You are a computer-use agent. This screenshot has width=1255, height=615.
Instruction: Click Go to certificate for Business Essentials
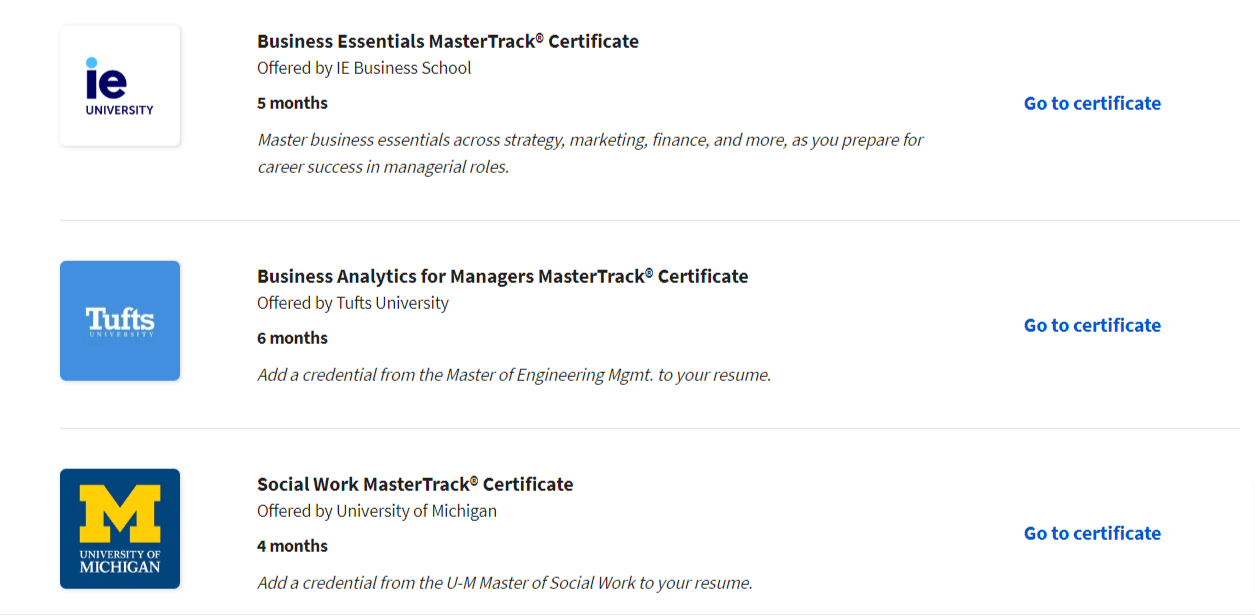point(1091,103)
